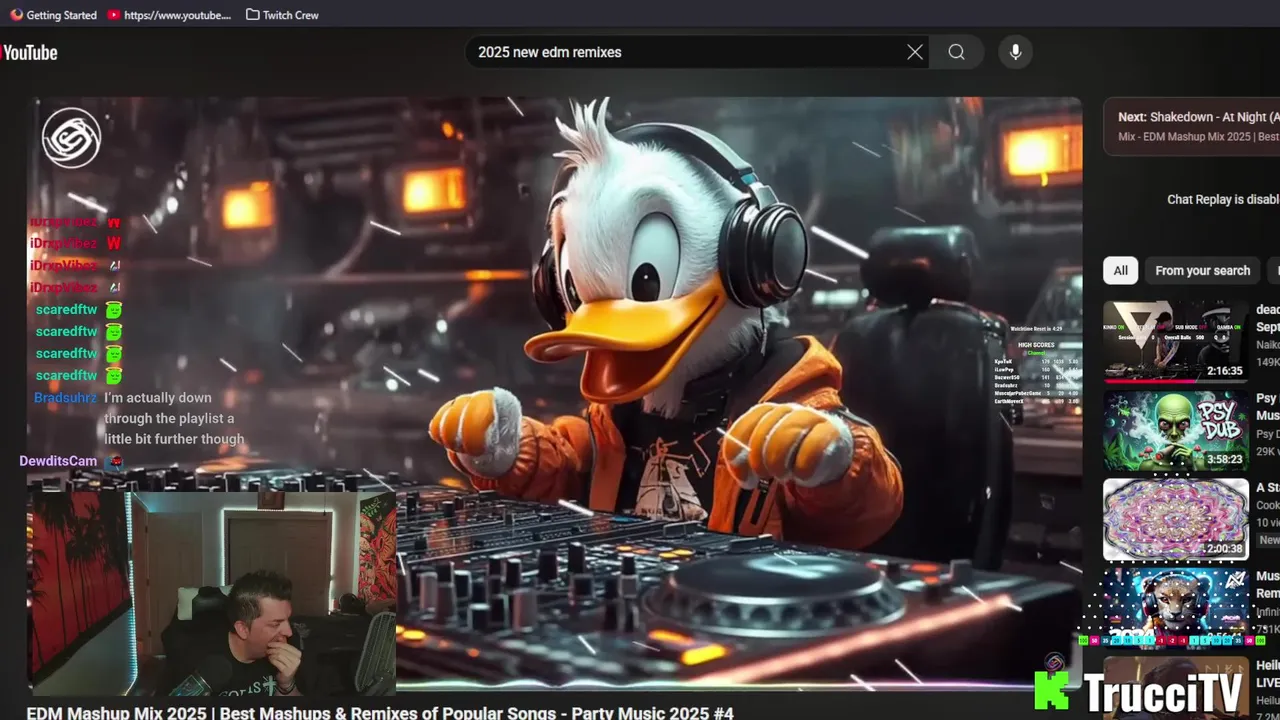The width and height of the screenshot is (1280, 720).
Task: Click the webcam overlay in the video
Action: [212, 593]
